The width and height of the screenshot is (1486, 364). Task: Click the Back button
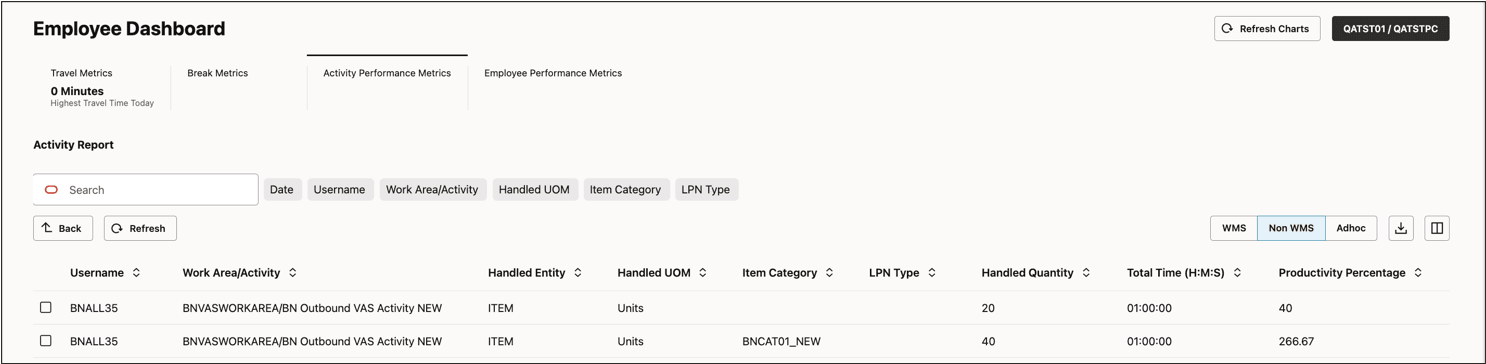pyautogui.click(x=63, y=228)
